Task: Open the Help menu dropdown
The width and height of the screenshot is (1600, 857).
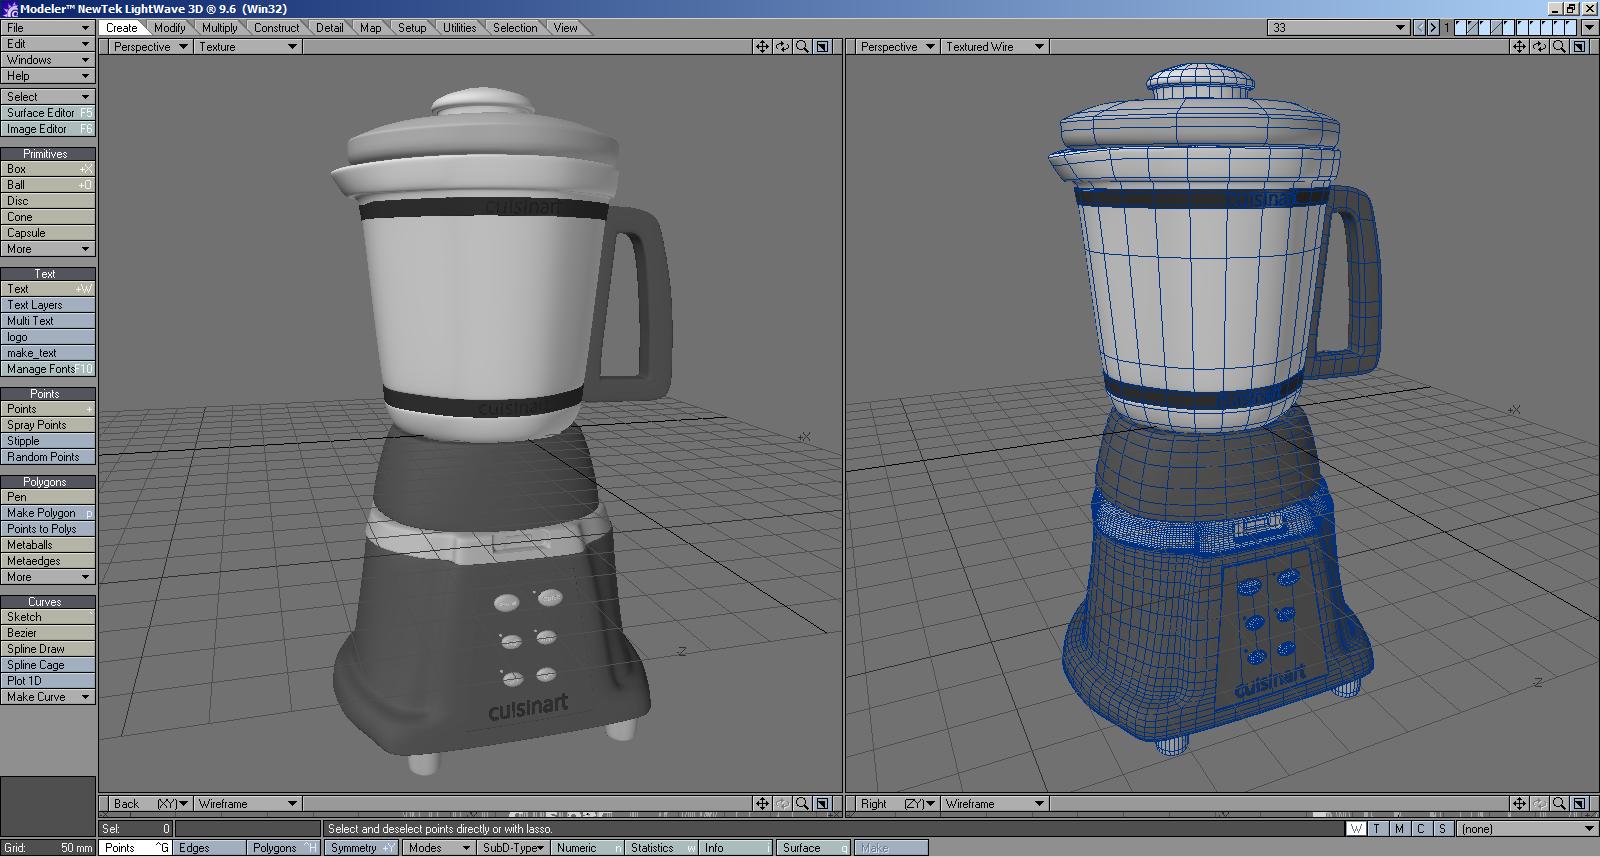Action: tap(48, 76)
